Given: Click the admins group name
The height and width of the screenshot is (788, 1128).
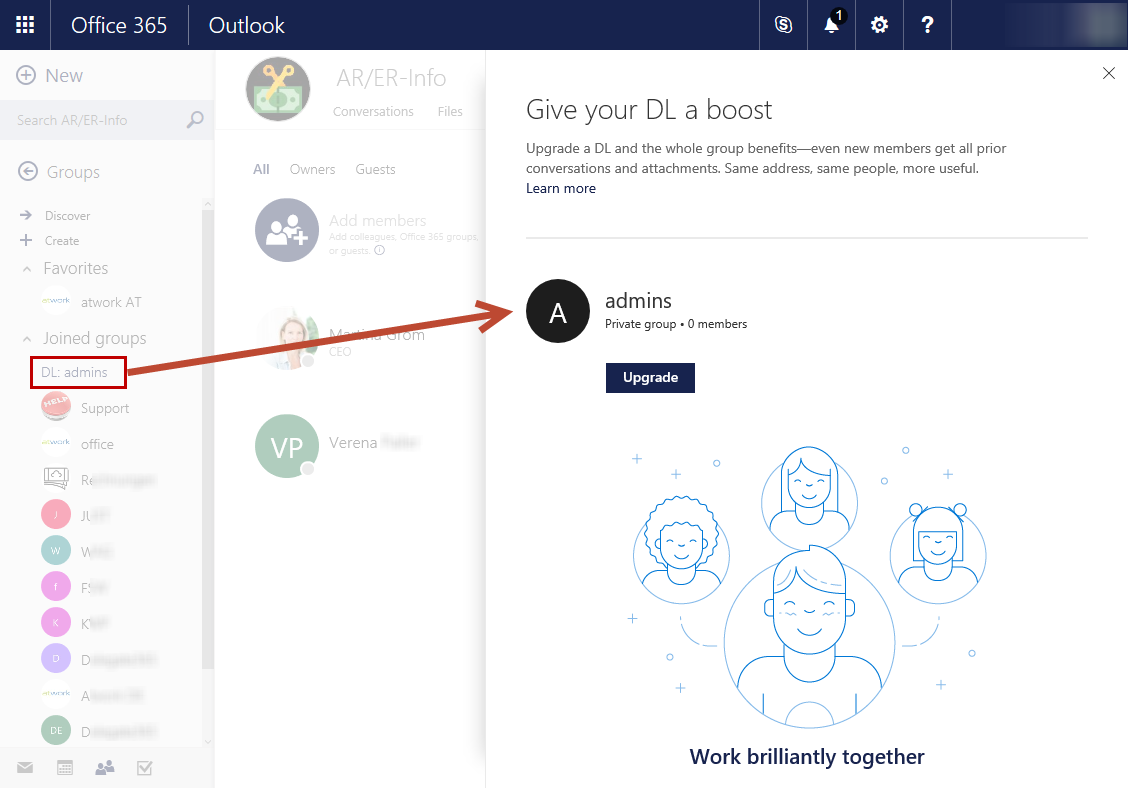Looking at the screenshot, I should click(638, 301).
